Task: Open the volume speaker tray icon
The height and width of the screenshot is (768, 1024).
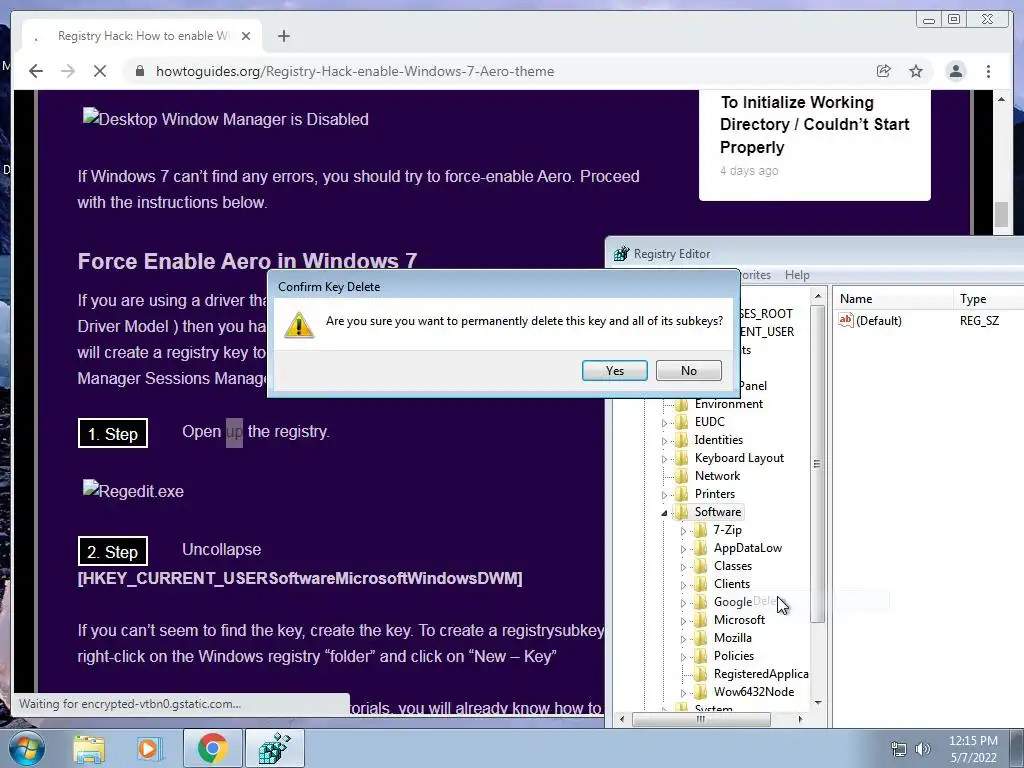Action: coord(923,749)
